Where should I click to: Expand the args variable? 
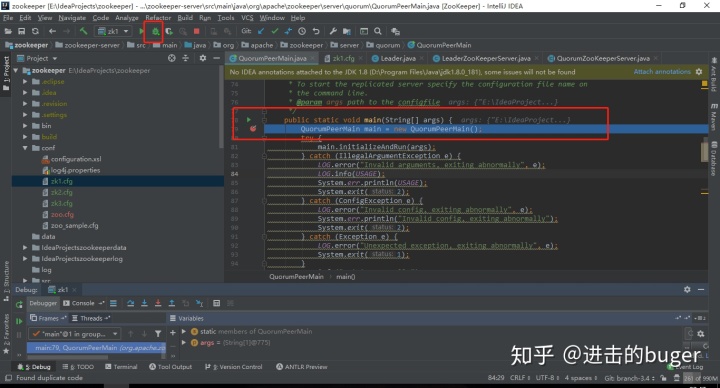click(184, 343)
